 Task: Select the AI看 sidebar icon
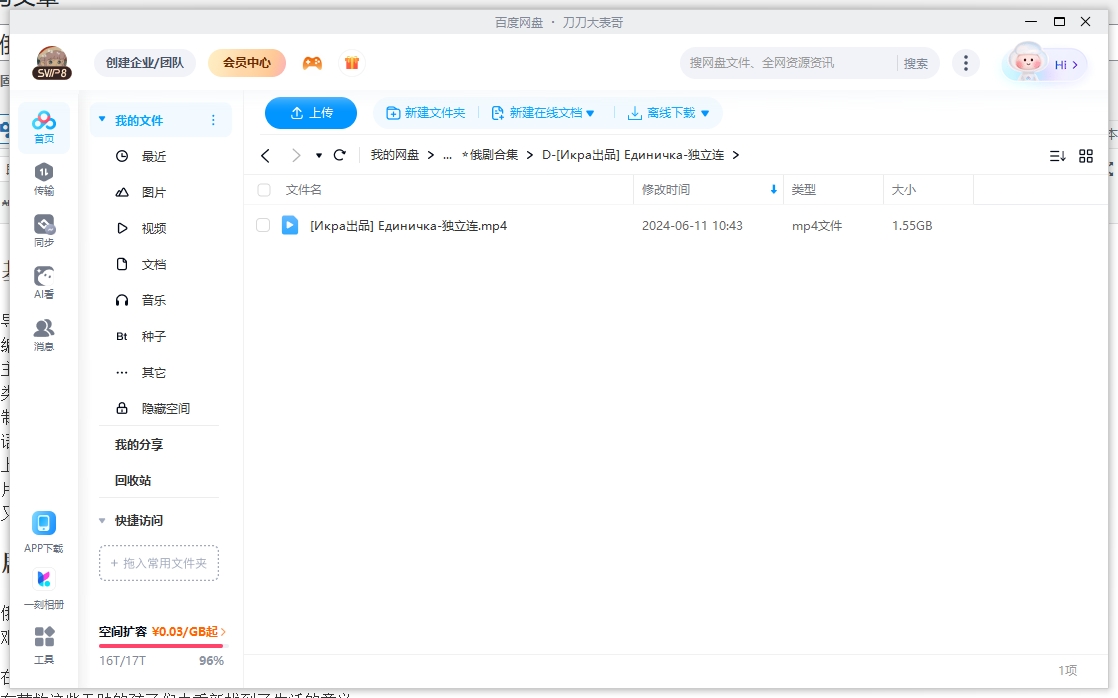pos(43,283)
